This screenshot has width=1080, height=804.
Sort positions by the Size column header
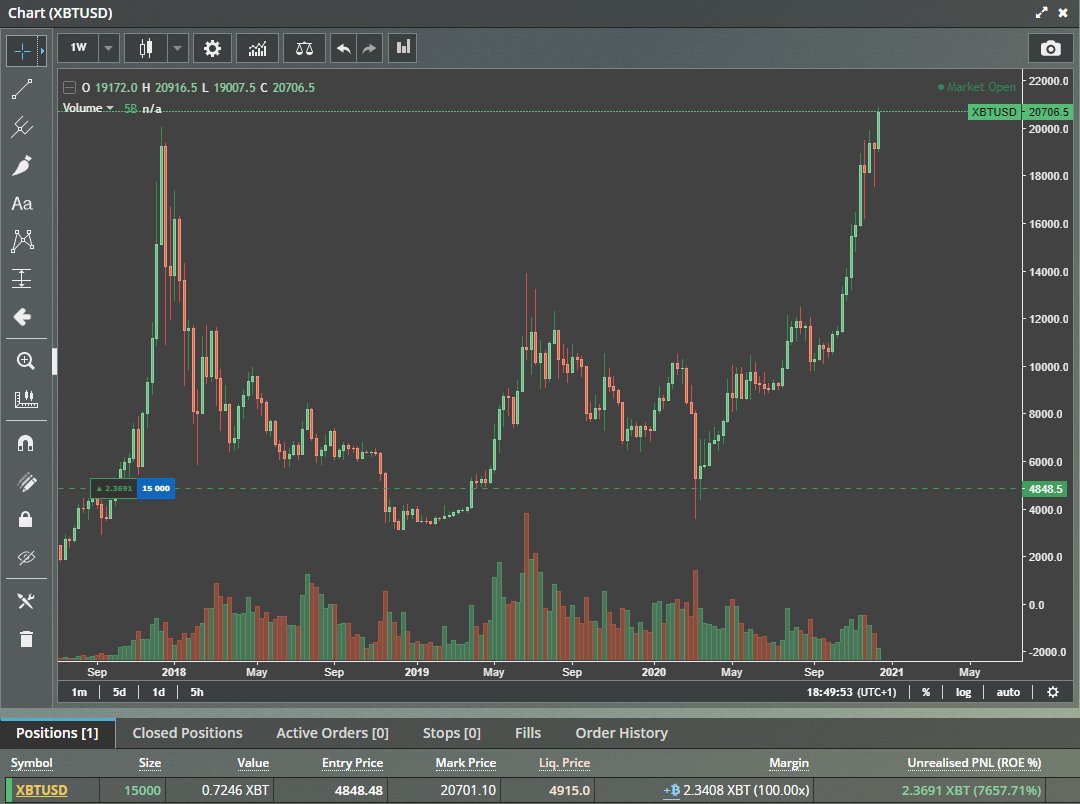click(x=149, y=763)
